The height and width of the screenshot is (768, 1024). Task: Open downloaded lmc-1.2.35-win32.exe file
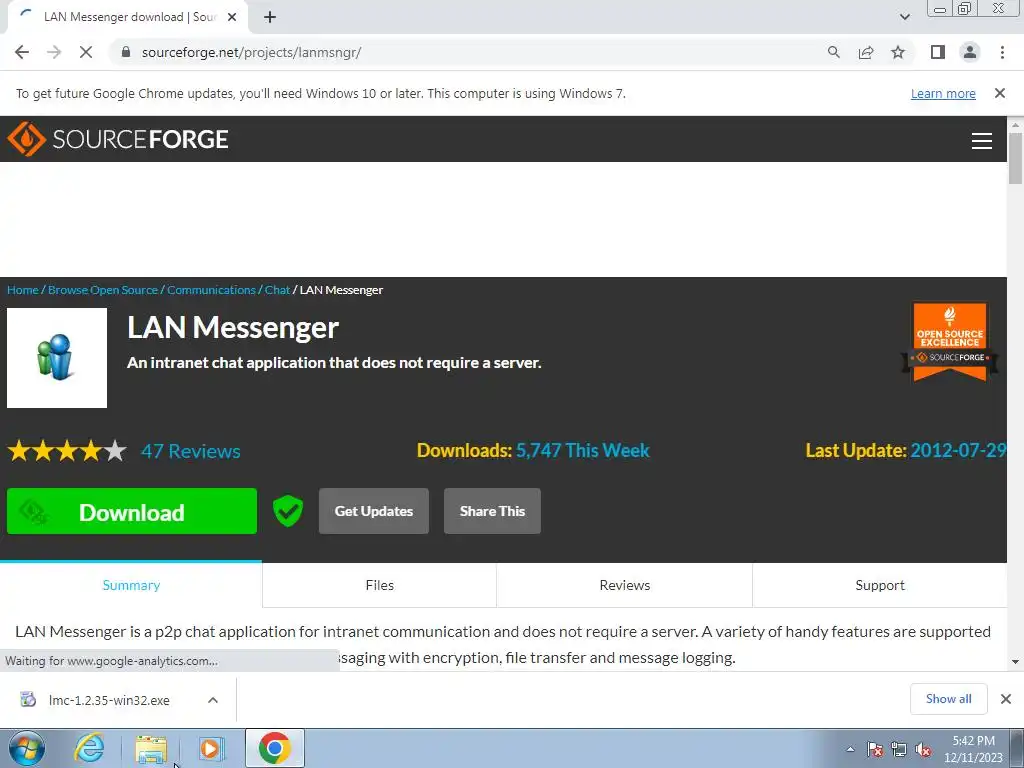click(x=108, y=700)
